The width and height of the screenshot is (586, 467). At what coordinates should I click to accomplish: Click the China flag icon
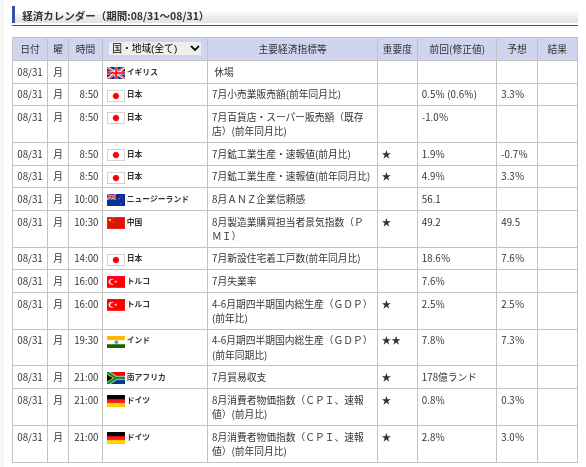116,223
